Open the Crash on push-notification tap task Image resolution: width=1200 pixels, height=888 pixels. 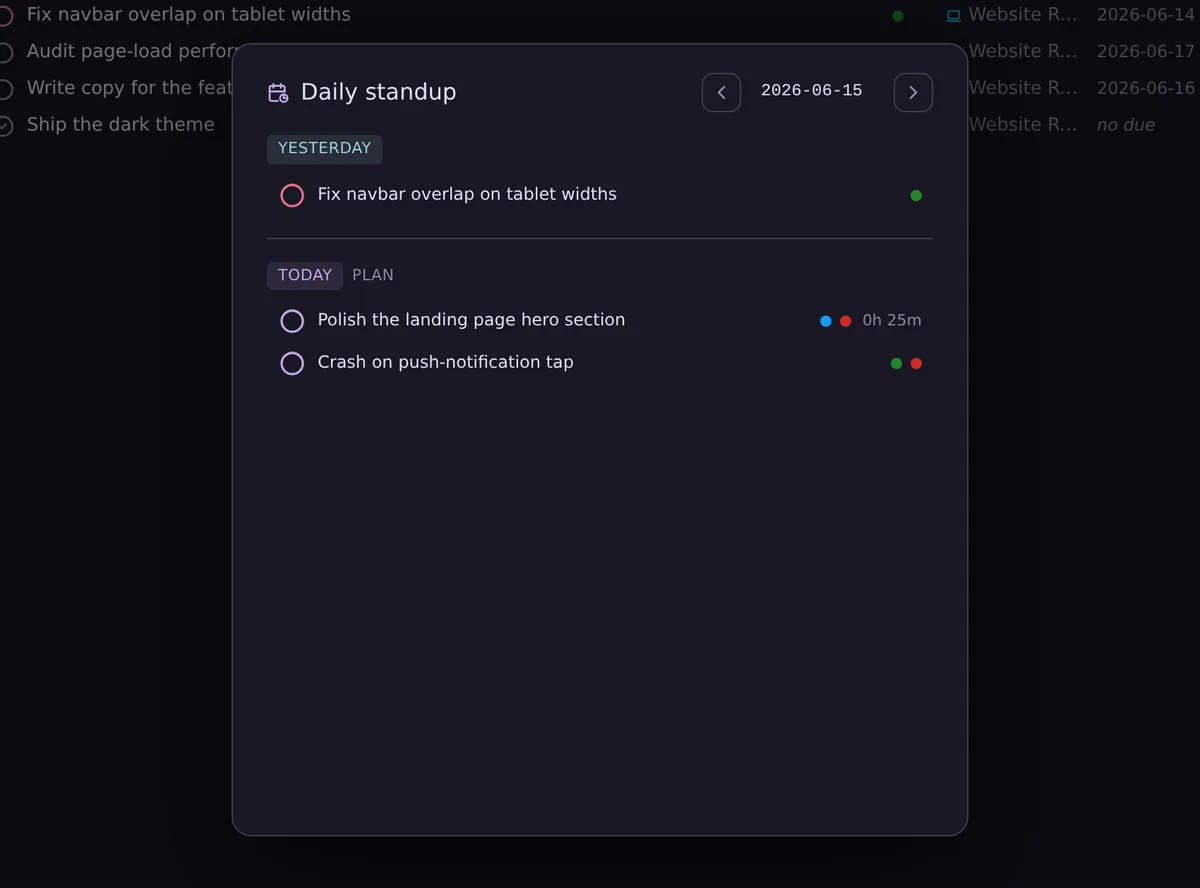(x=445, y=362)
